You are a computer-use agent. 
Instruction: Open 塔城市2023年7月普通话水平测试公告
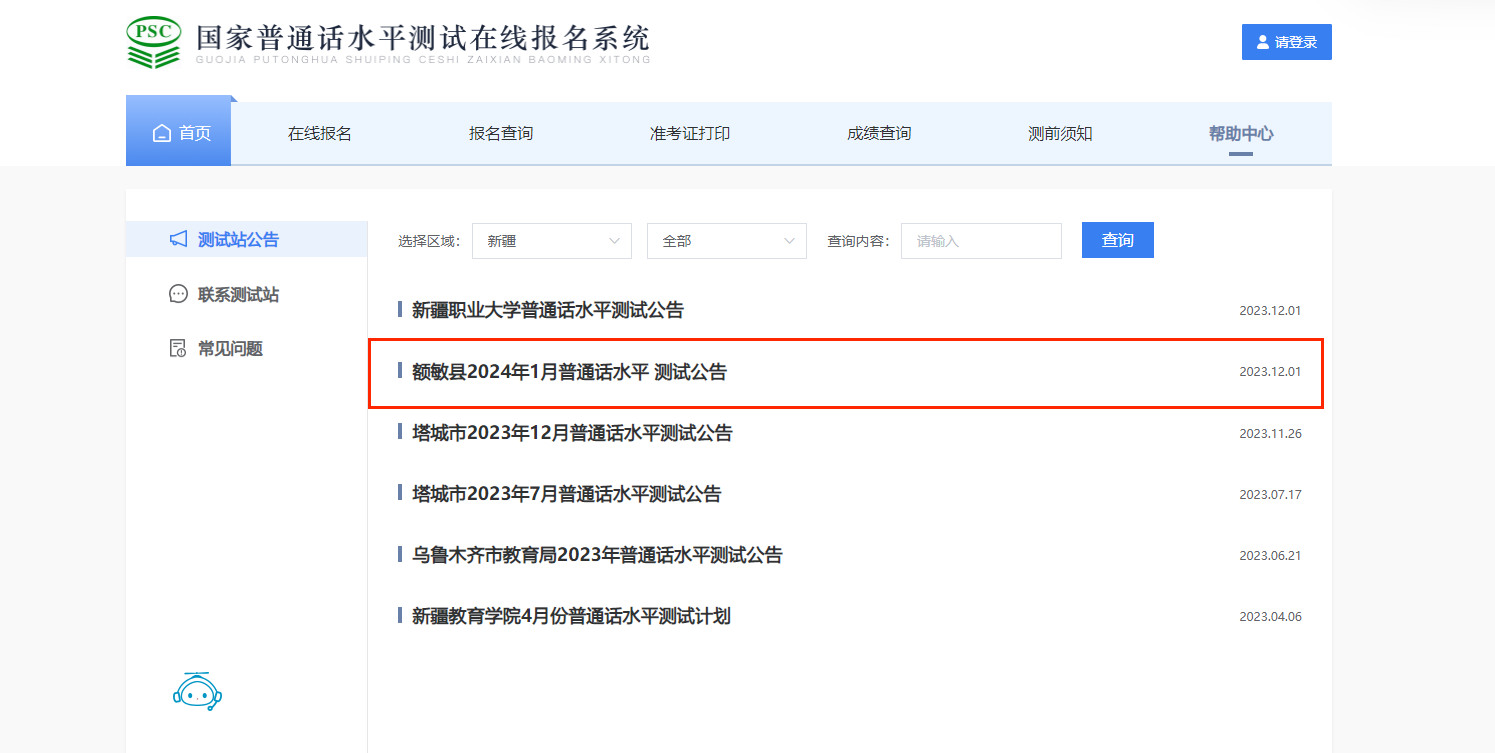(566, 494)
